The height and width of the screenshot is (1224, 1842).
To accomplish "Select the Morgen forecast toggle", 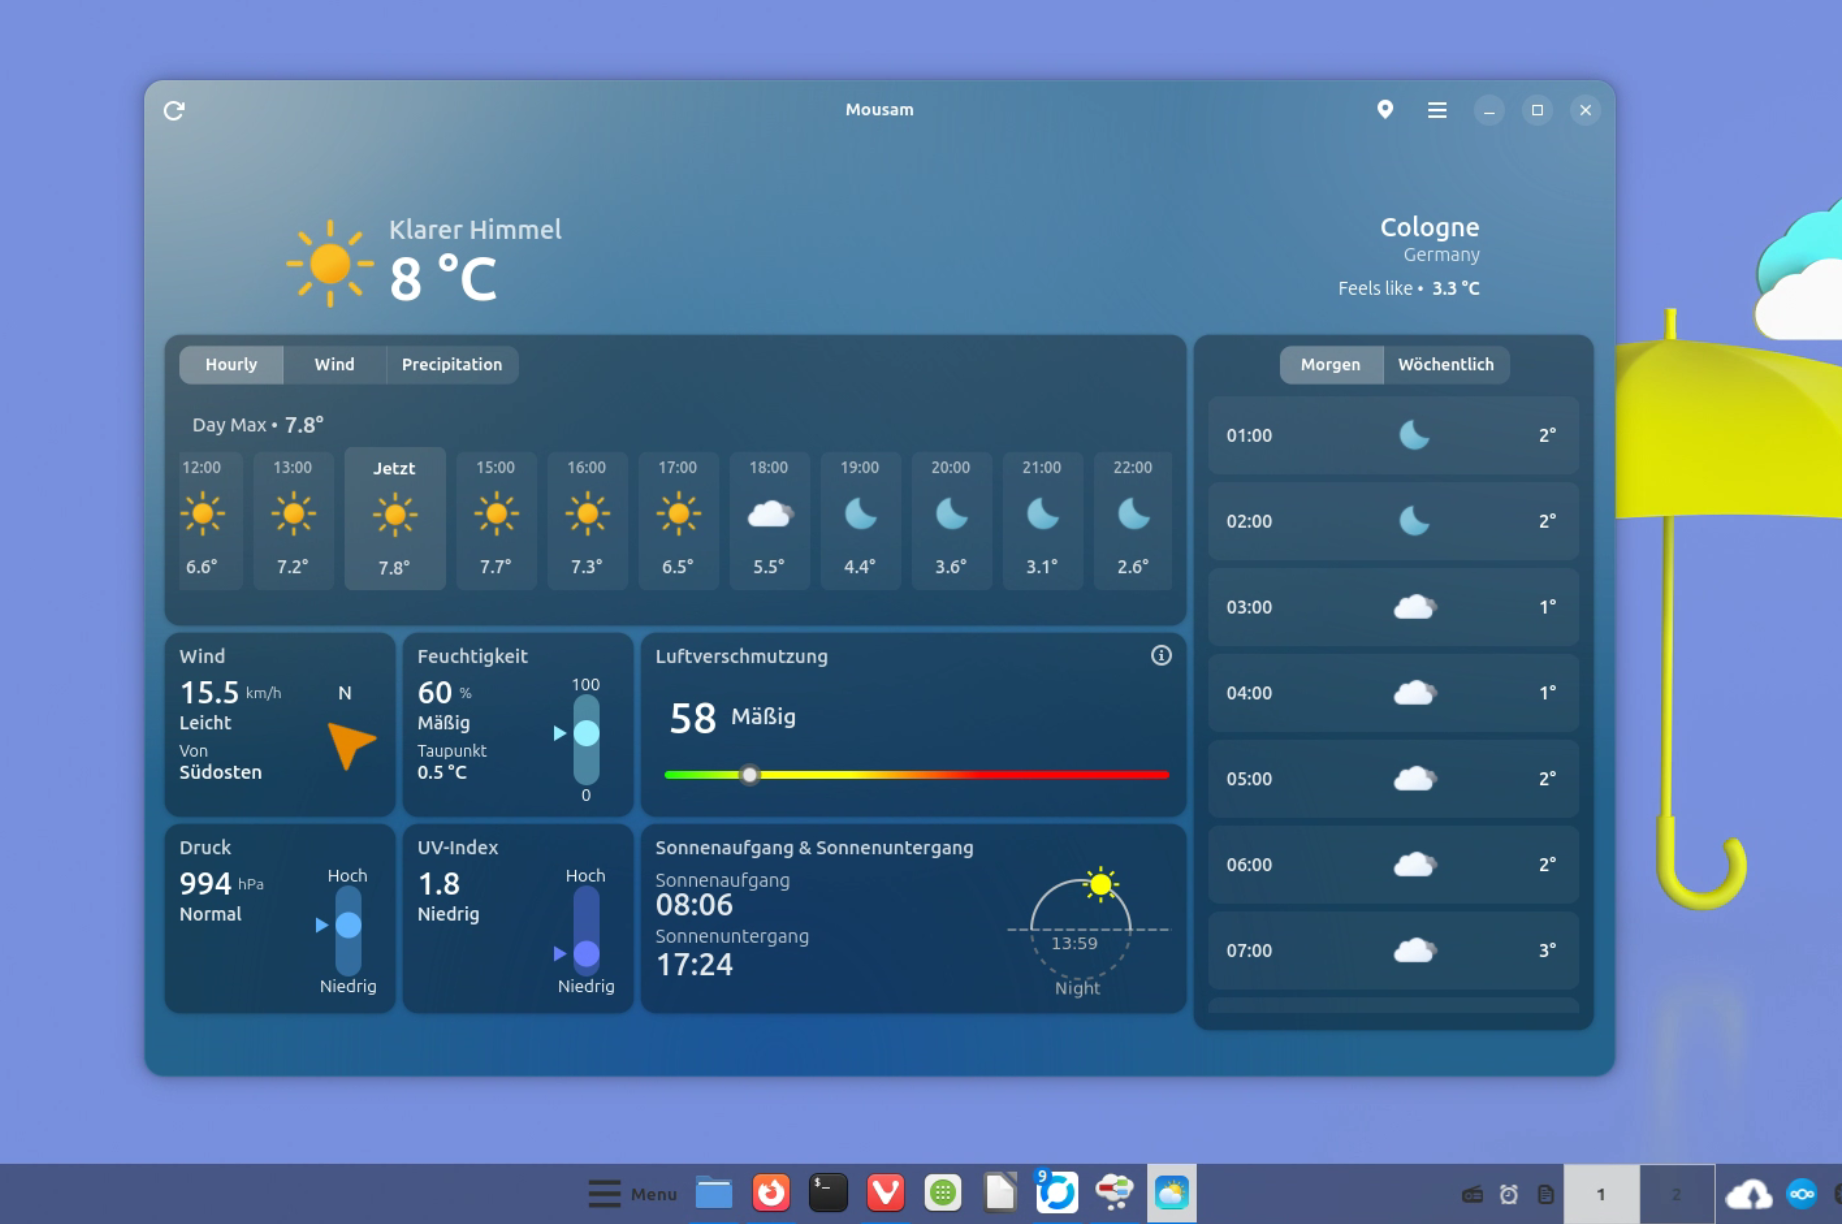I will click(1330, 365).
